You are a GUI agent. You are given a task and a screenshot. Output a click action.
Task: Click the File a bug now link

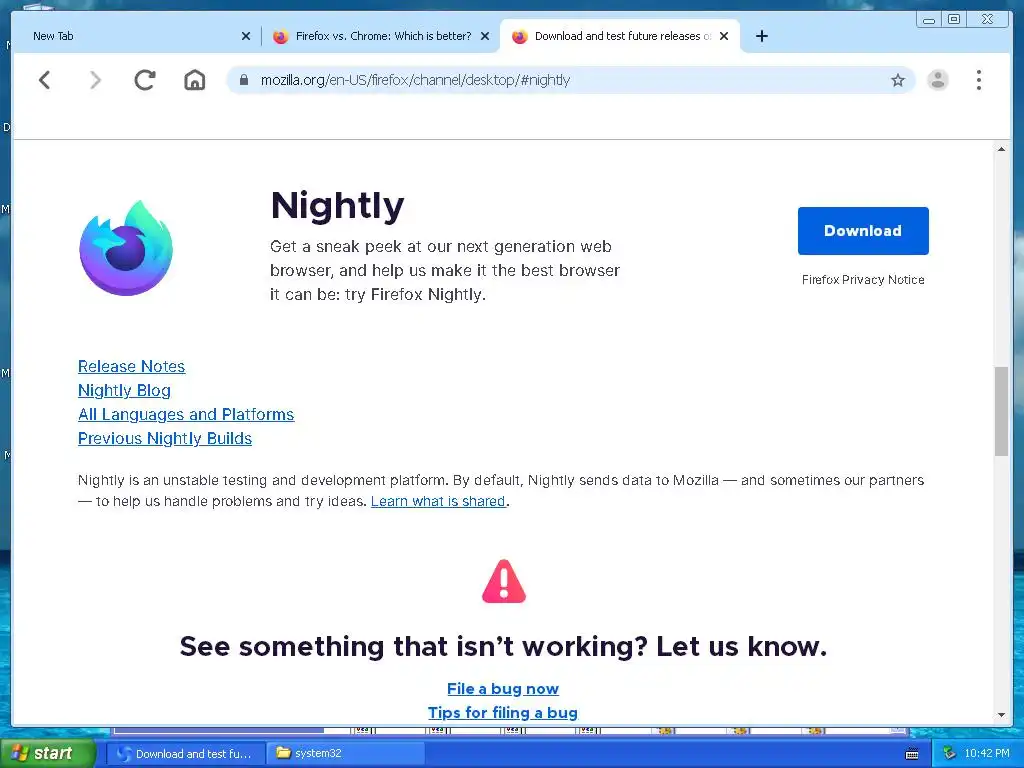(x=503, y=689)
